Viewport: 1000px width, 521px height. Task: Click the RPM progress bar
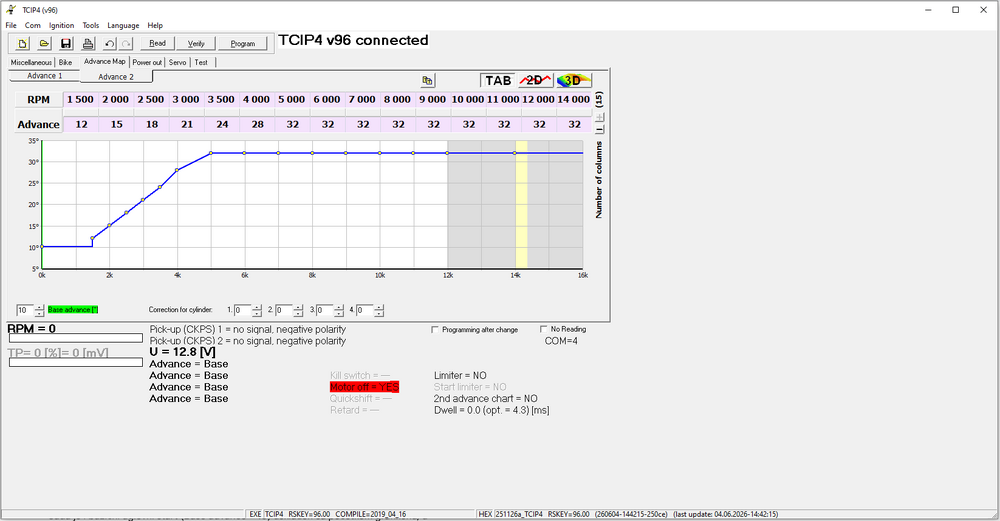tap(75, 338)
